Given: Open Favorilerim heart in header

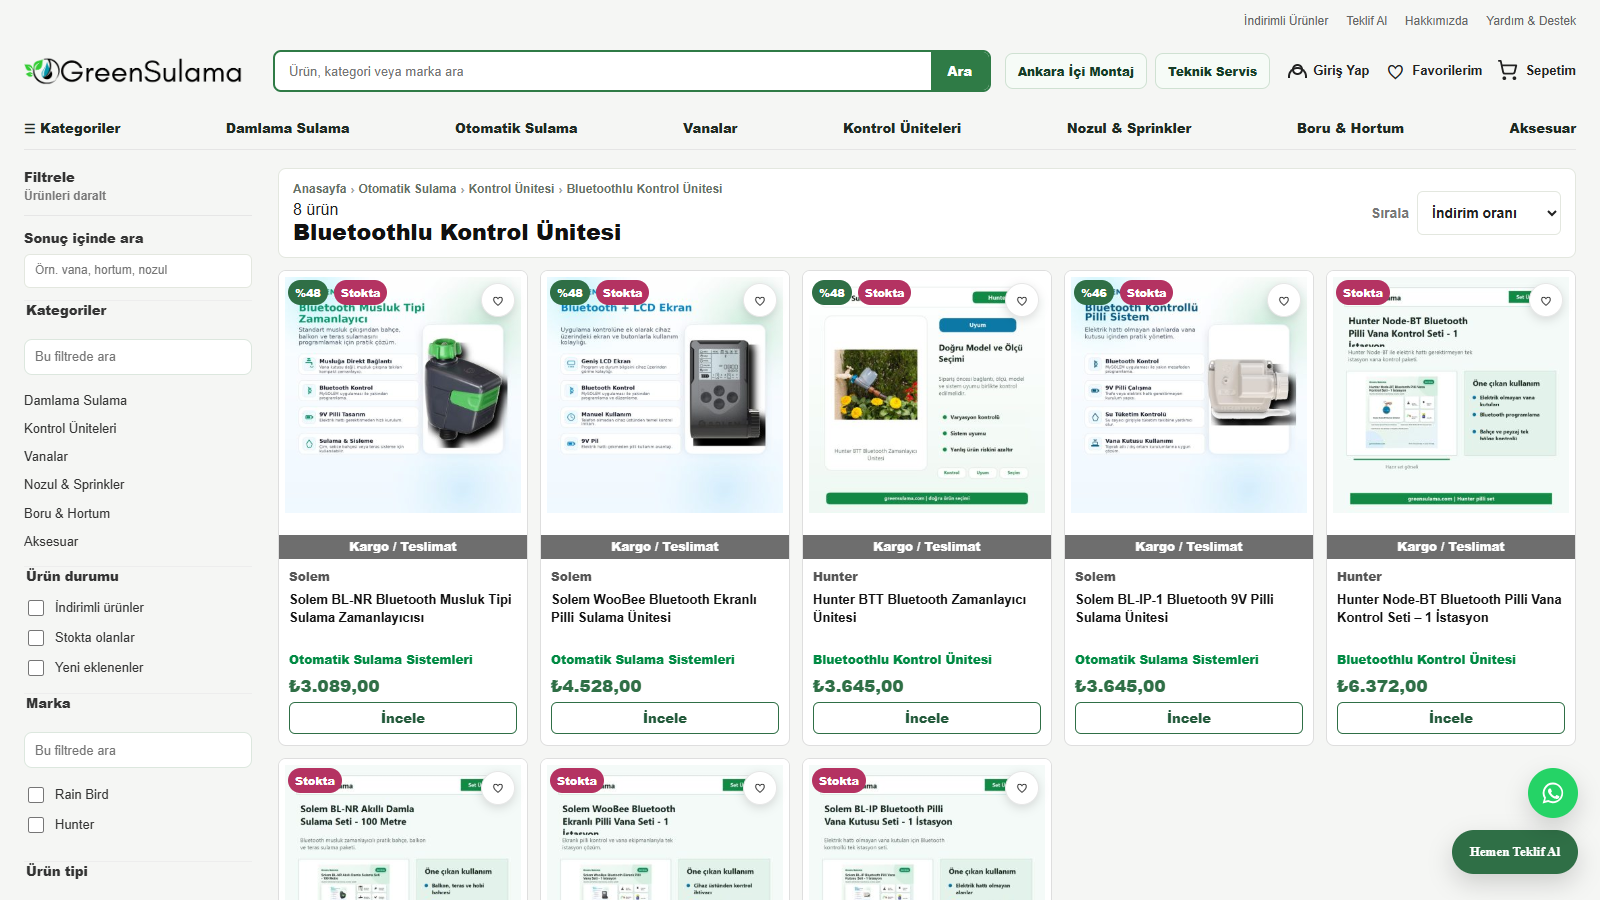Looking at the screenshot, I should (x=1434, y=71).
